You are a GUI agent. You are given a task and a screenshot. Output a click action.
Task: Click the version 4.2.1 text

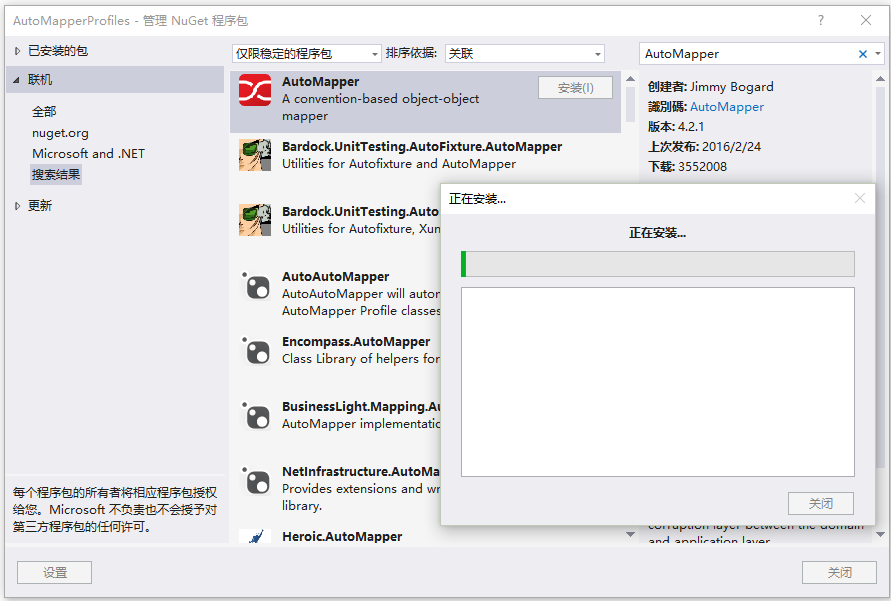(x=691, y=127)
